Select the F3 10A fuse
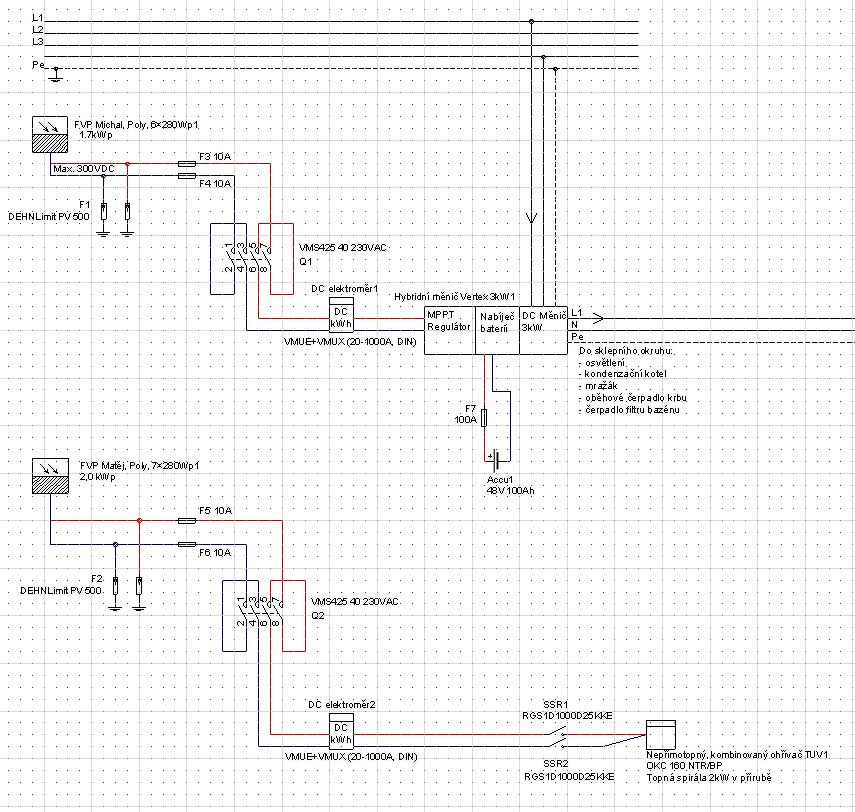855x812 pixels. click(187, 164)
